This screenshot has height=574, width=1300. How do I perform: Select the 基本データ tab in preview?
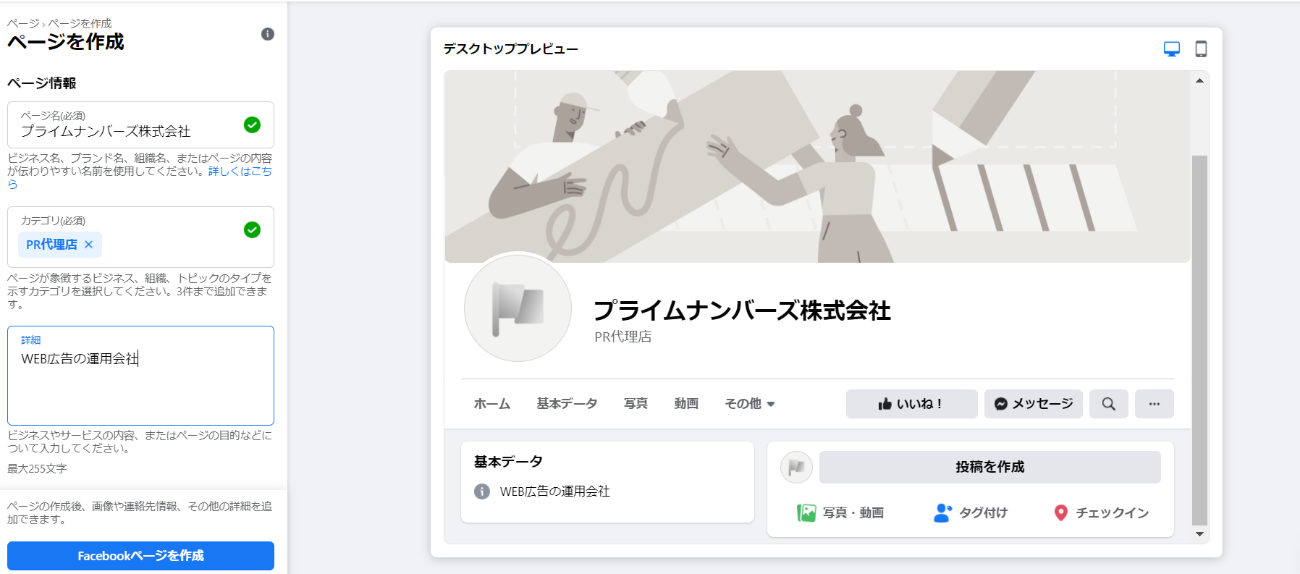click(567, 404)
